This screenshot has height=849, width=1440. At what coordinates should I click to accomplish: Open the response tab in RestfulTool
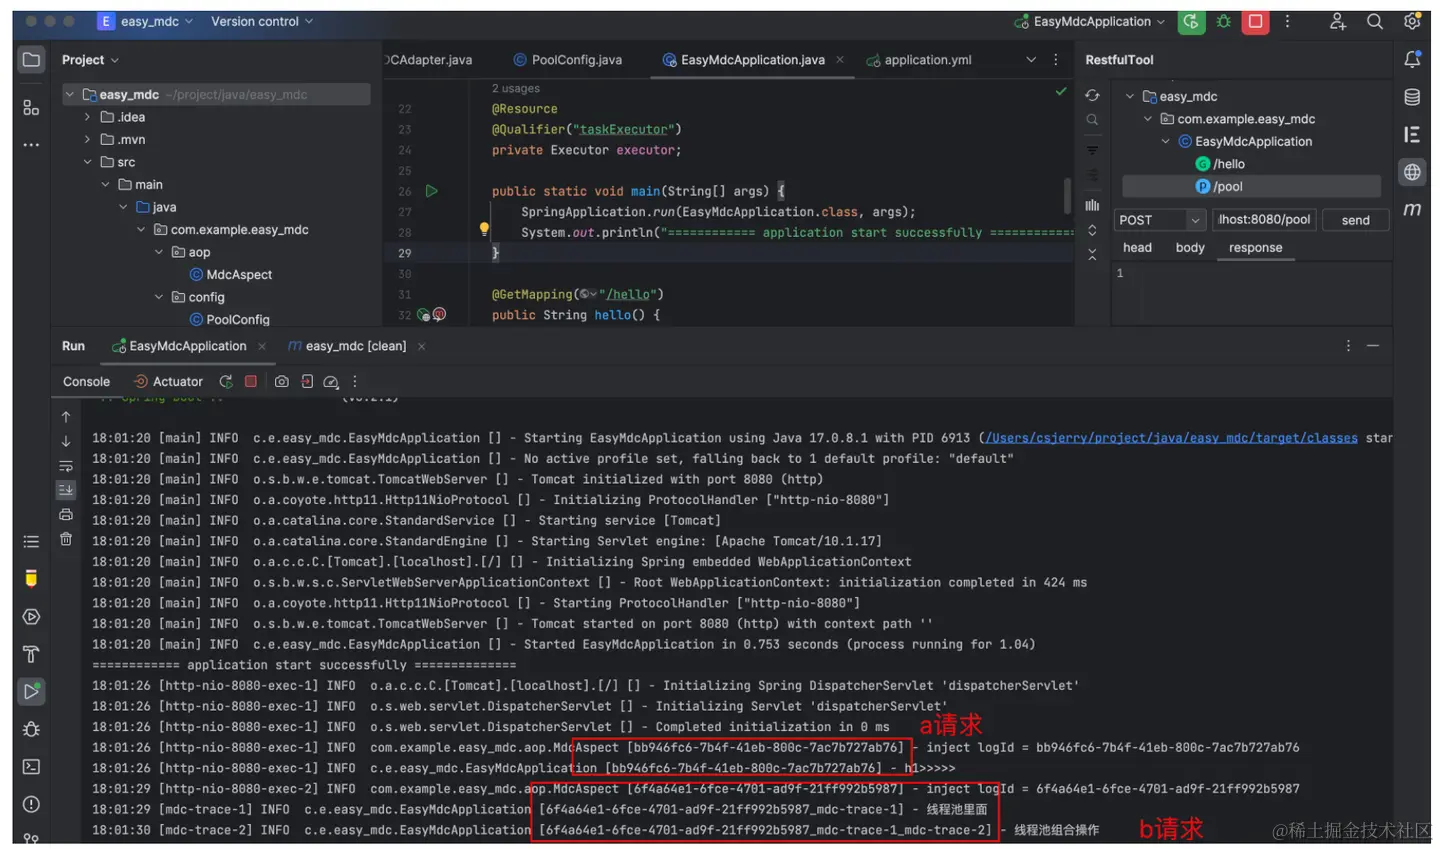pyautogui.click(x=1255, y=248)
